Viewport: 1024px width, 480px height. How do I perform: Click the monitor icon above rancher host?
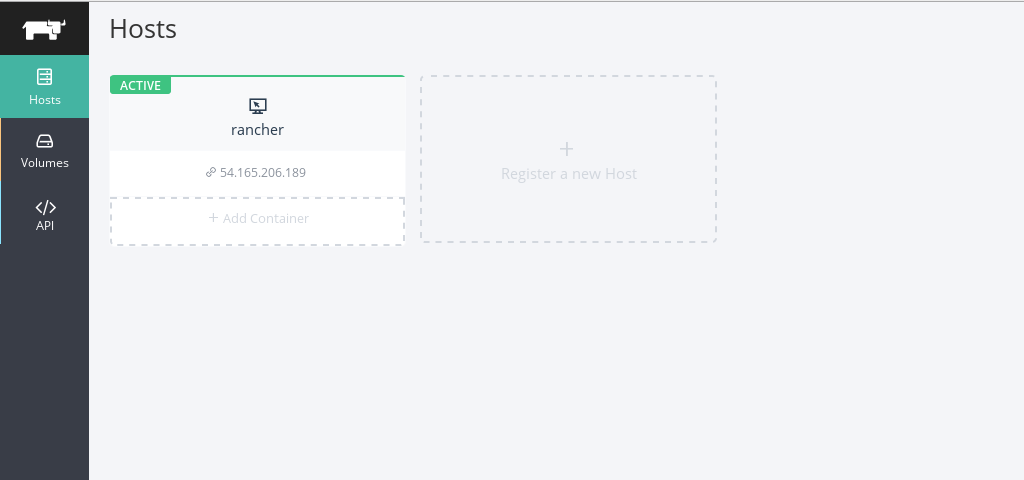(x=257, y=106)
